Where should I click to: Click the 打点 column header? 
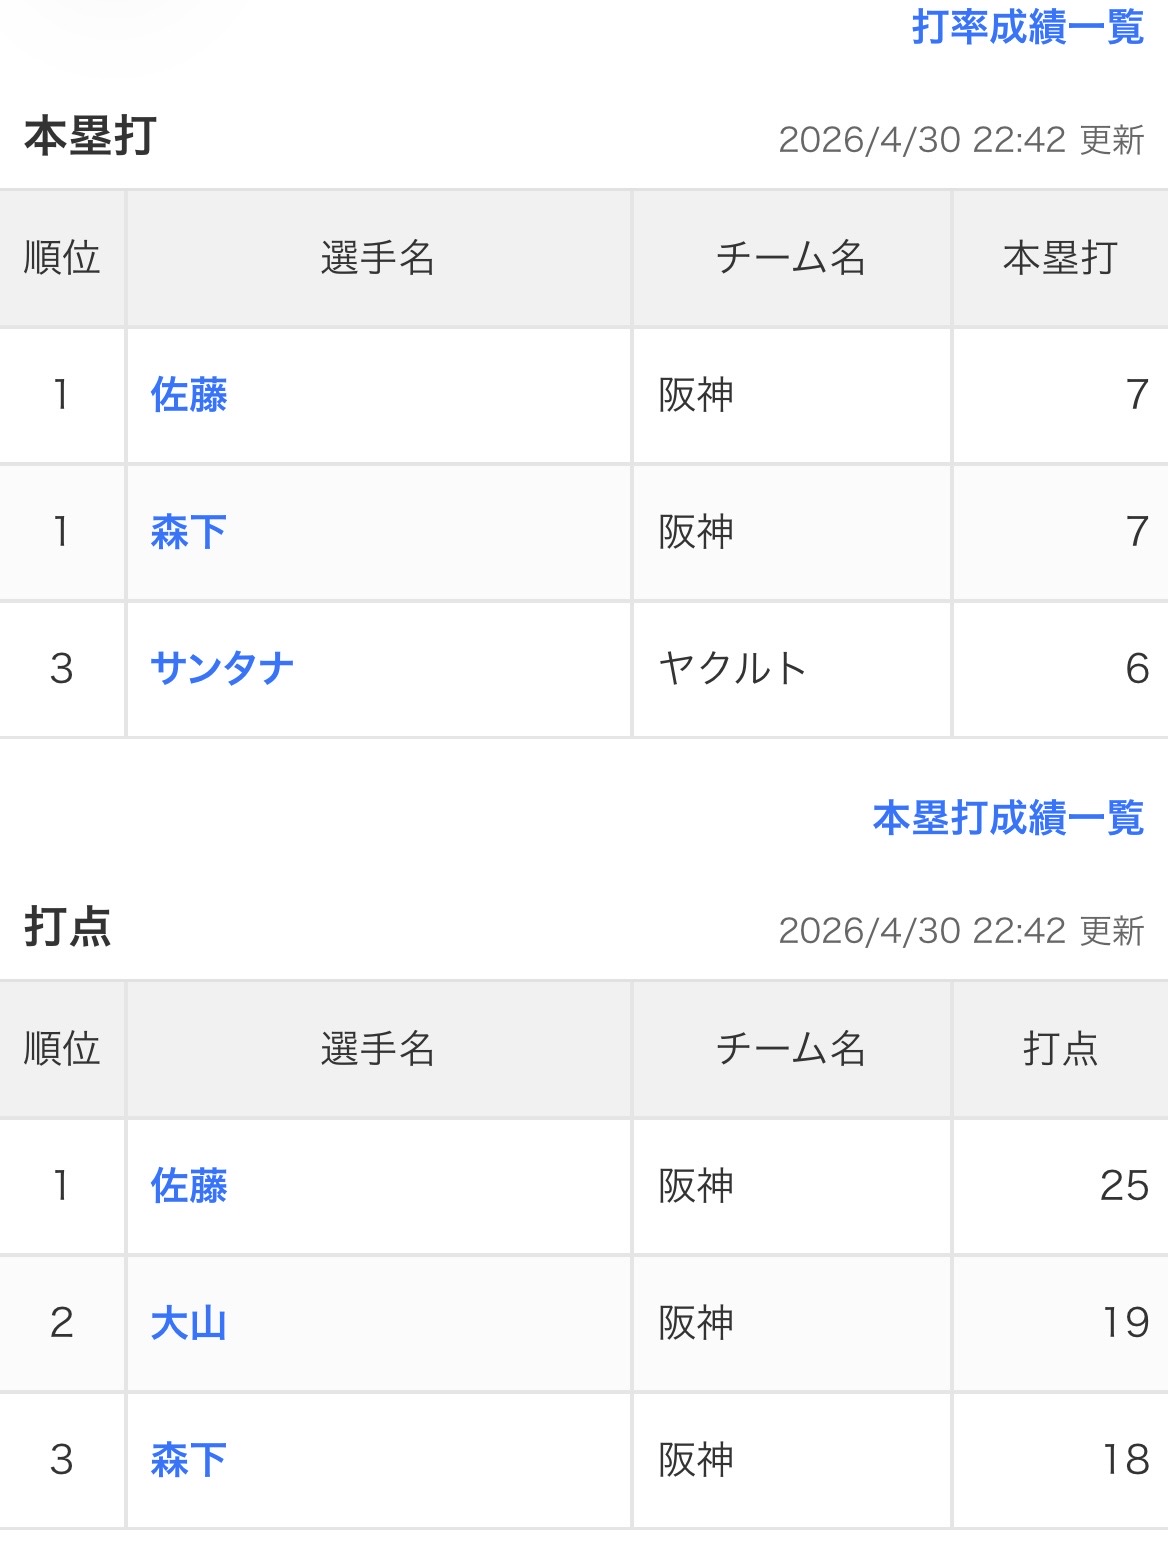(1060, 1049)
